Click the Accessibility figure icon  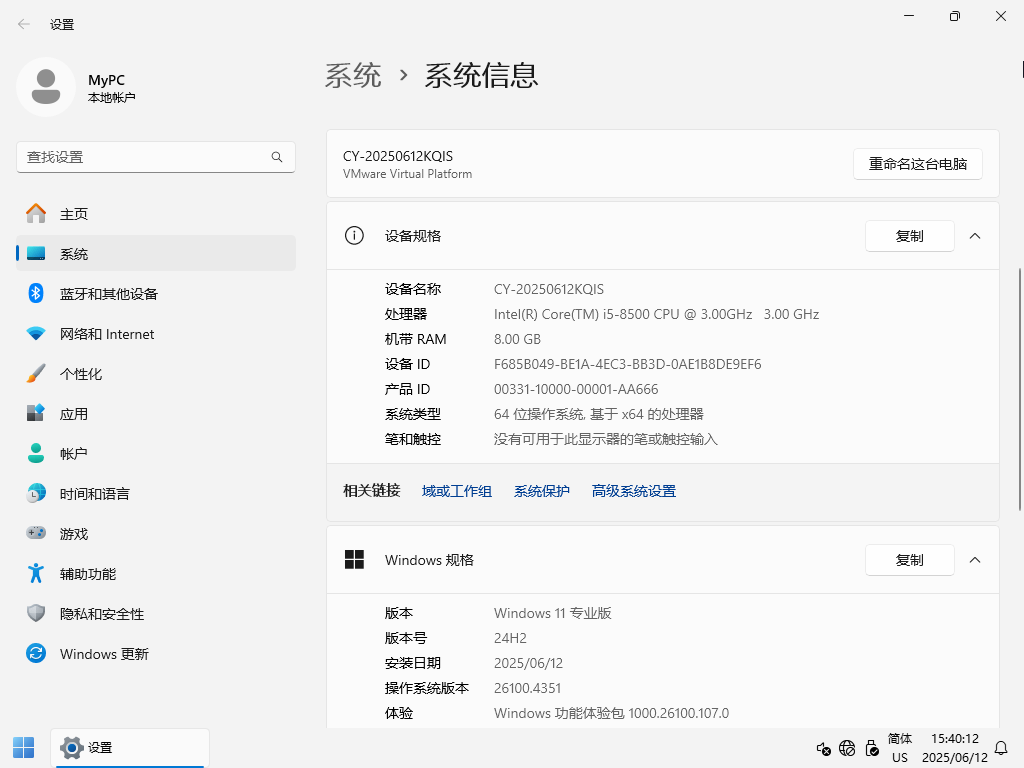pyautogui.click(x=36, y=573)
